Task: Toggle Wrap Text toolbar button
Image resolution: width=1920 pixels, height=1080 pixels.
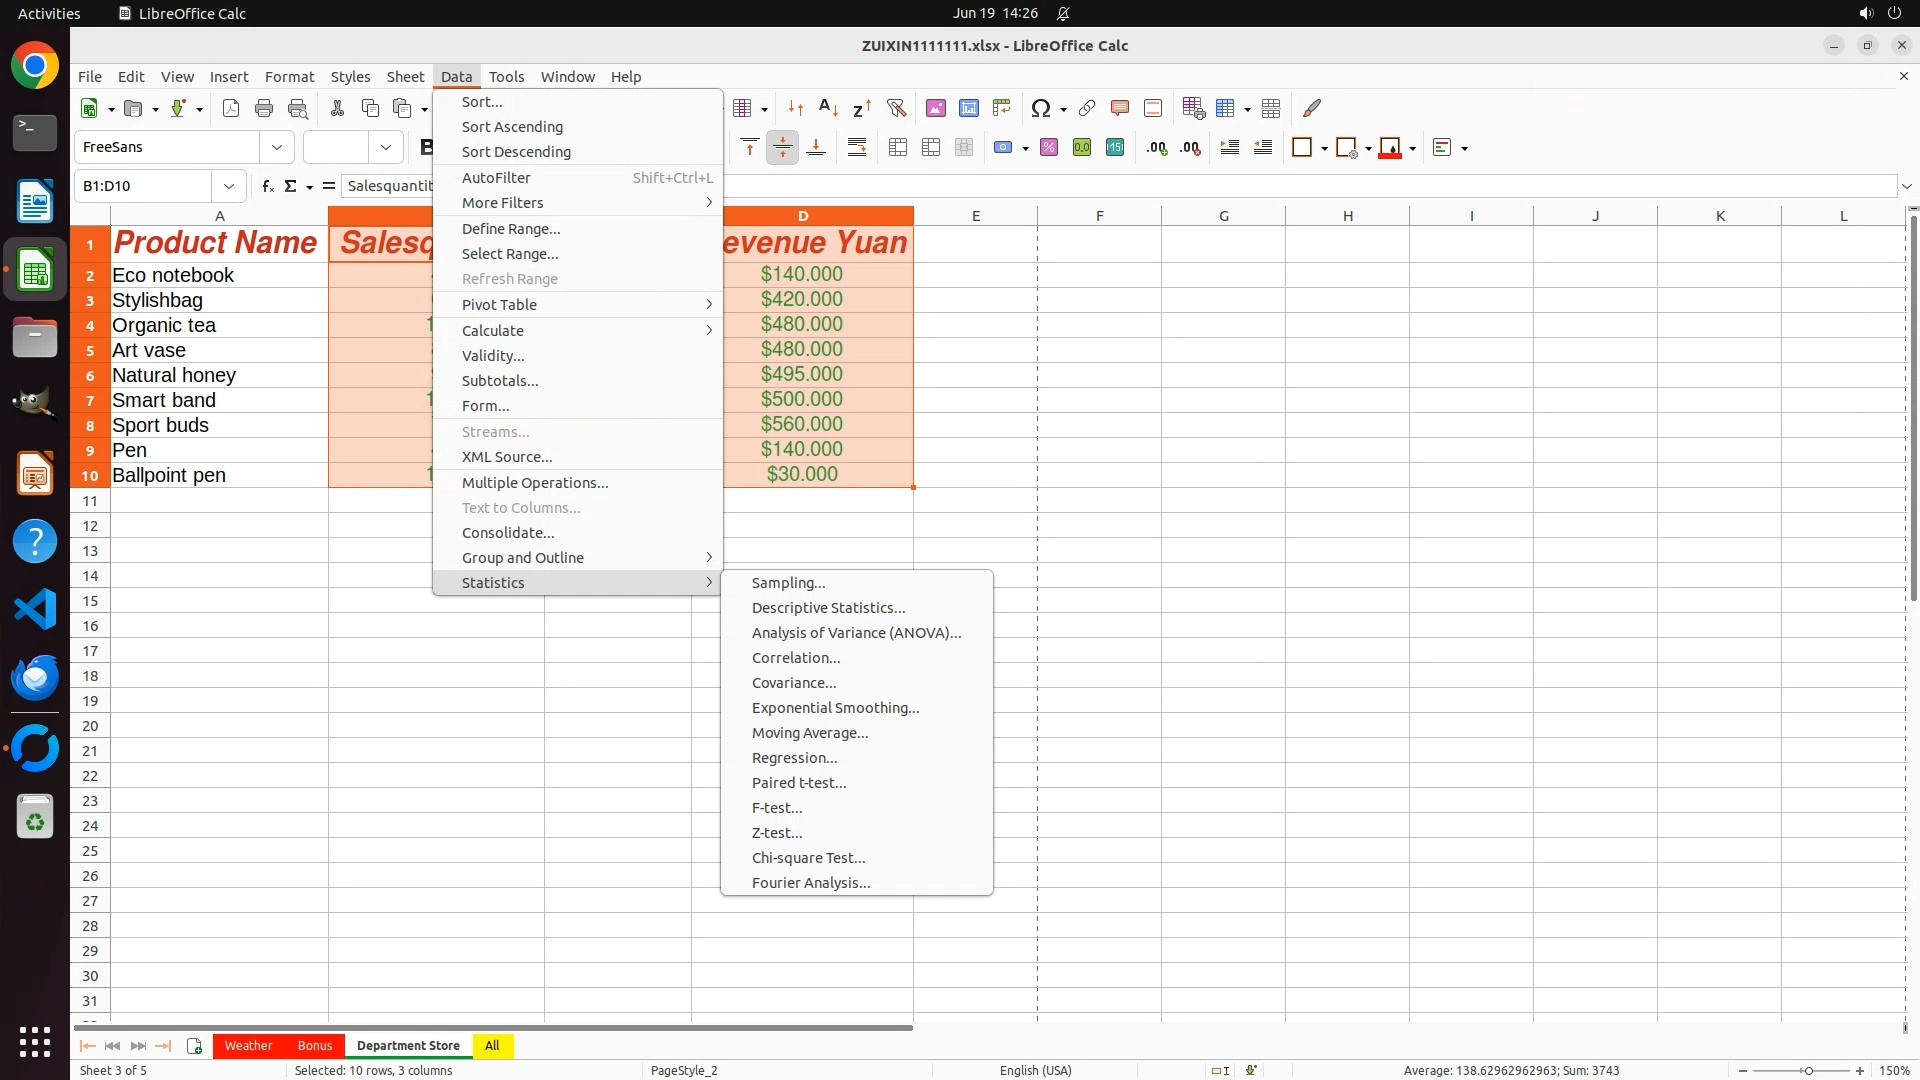Action: tap(857, 148)
